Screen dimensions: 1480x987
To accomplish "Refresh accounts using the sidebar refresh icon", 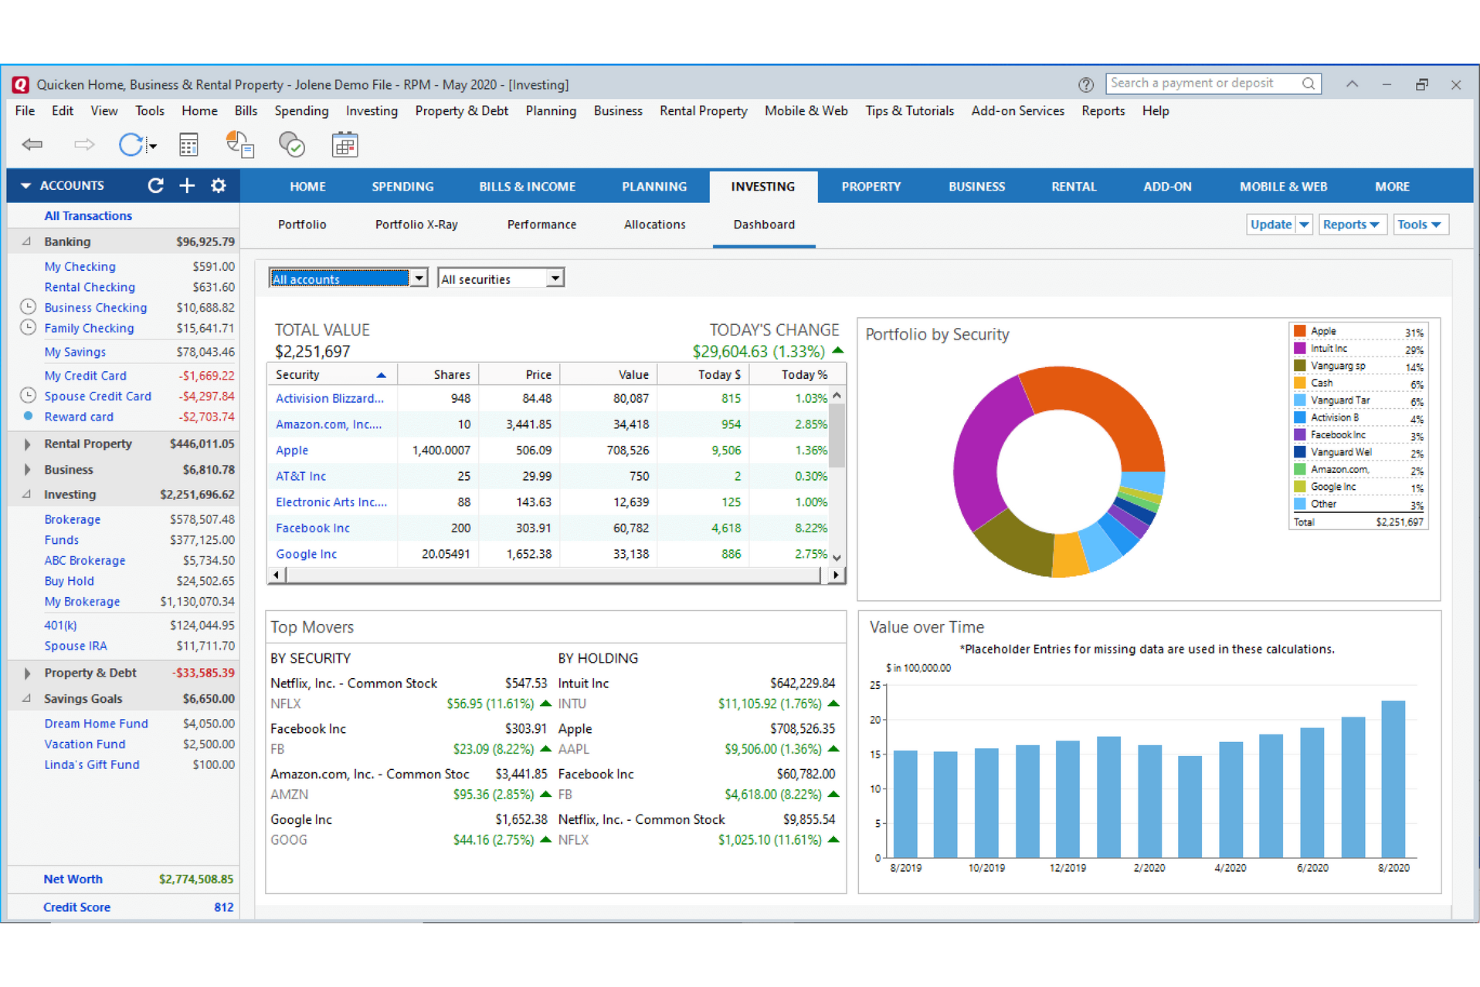I will click(x=155, y=185).
